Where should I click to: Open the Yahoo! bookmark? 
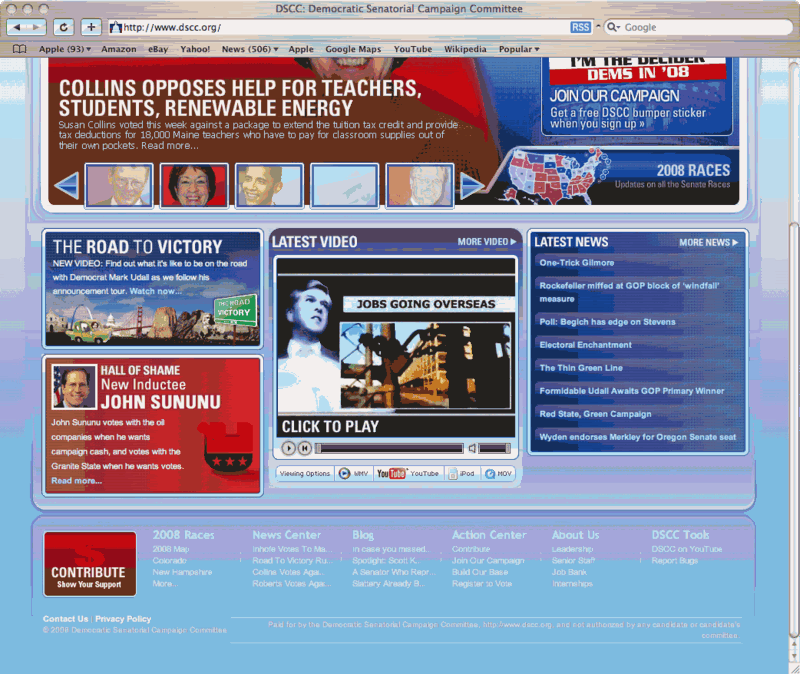coord(195,49)
